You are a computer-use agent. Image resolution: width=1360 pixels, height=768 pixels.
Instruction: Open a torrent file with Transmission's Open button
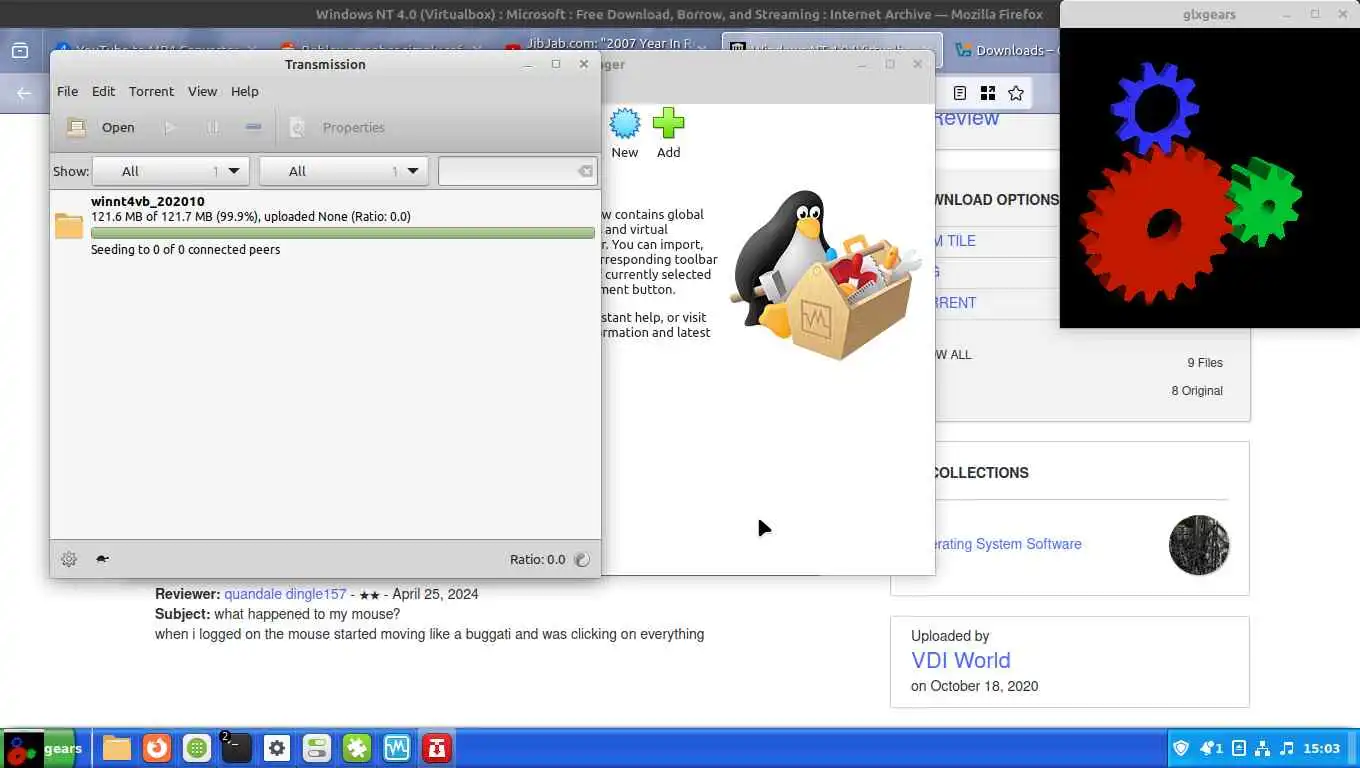[100, 127]
